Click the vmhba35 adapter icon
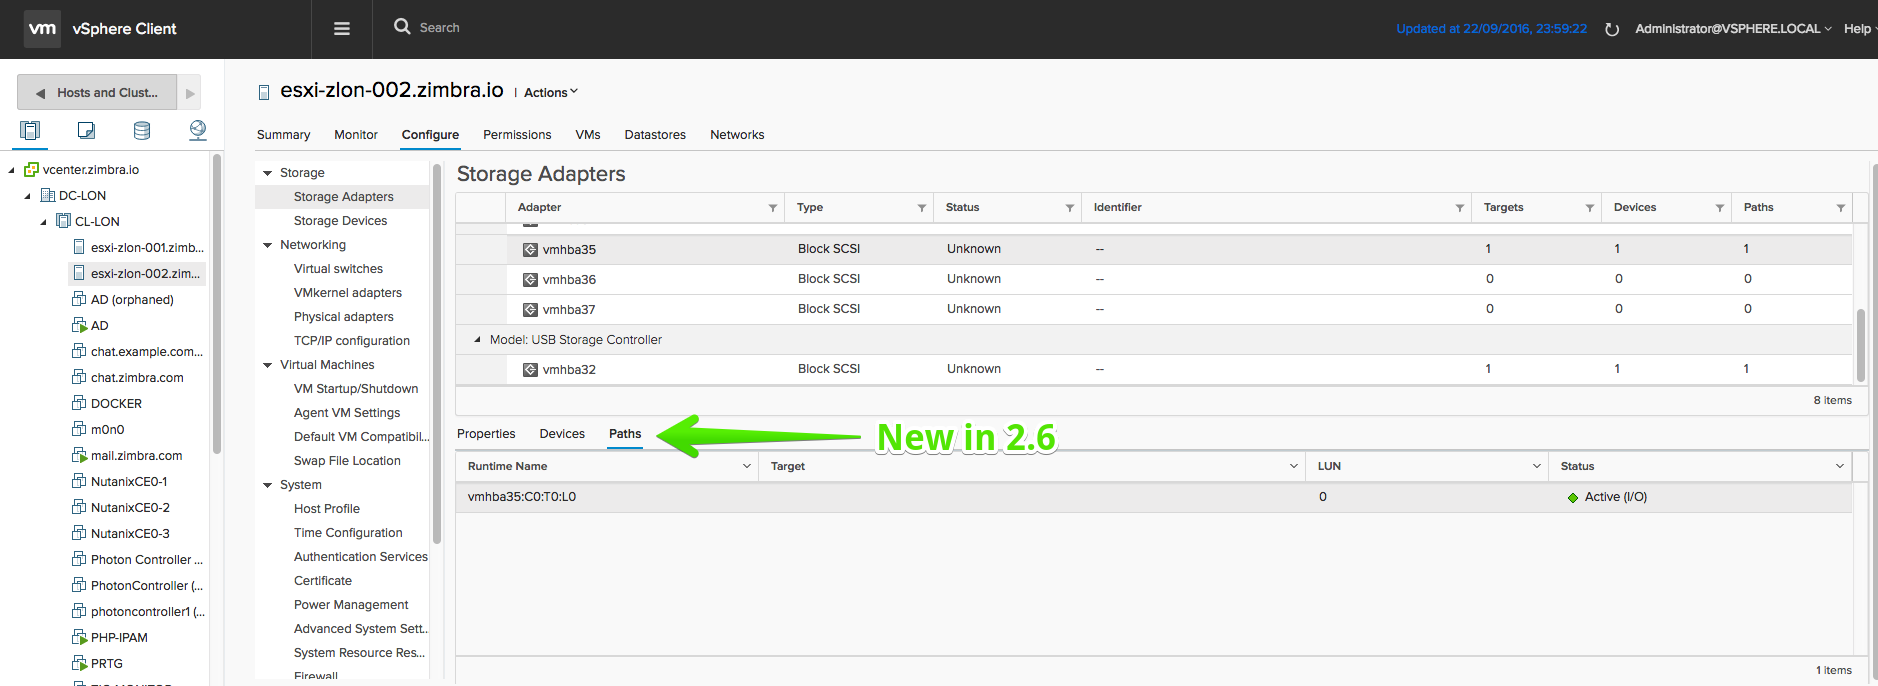Viewport: 1878px width, 686px height. 530,250
